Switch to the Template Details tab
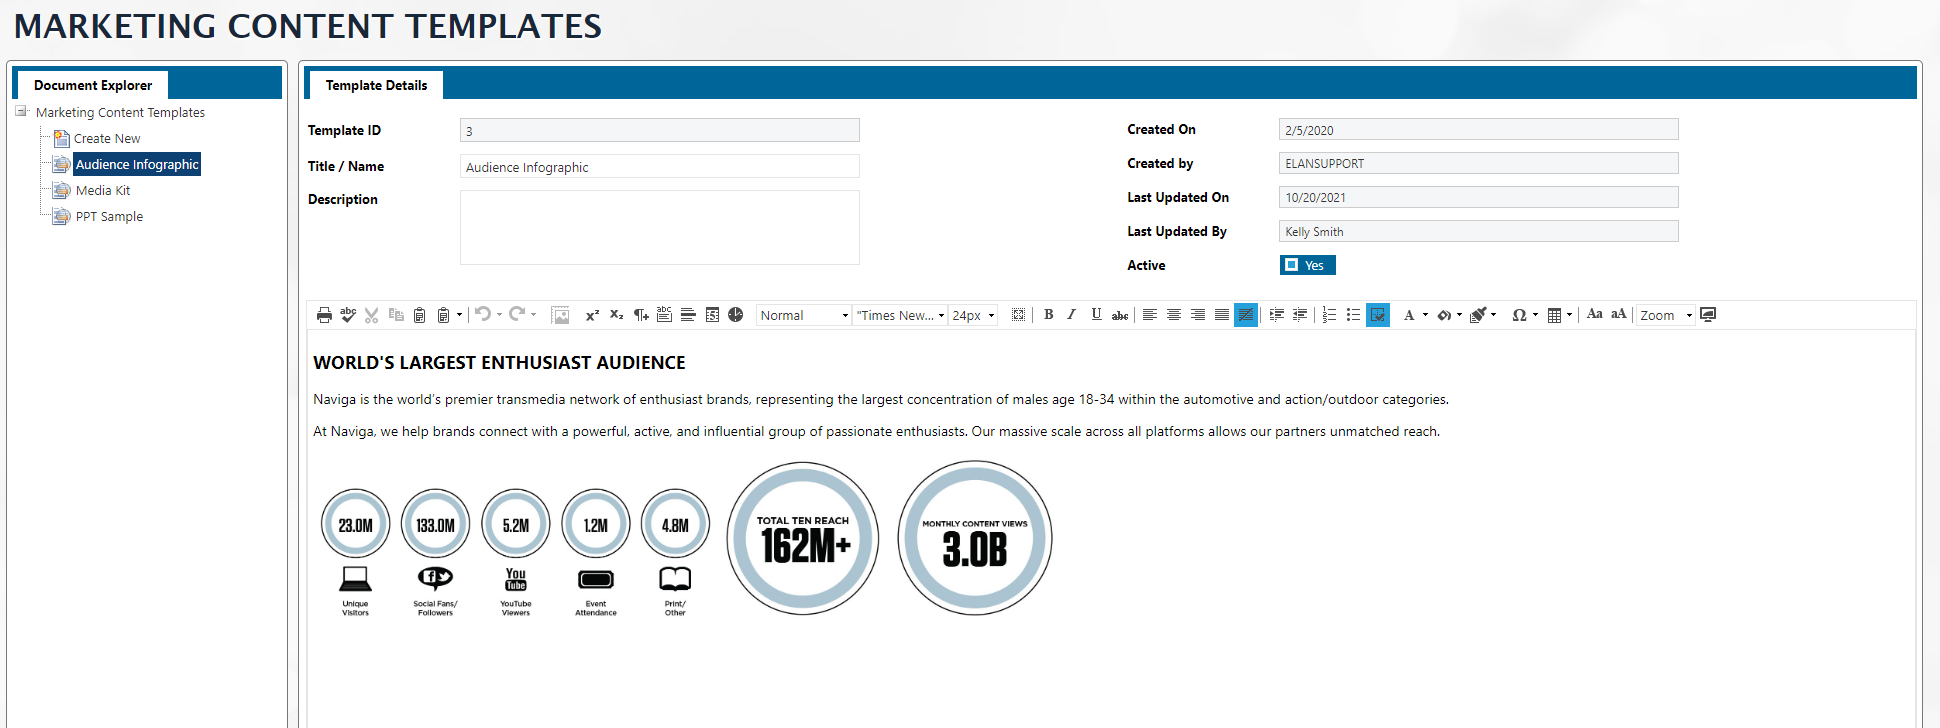 (x=376, y=85)
